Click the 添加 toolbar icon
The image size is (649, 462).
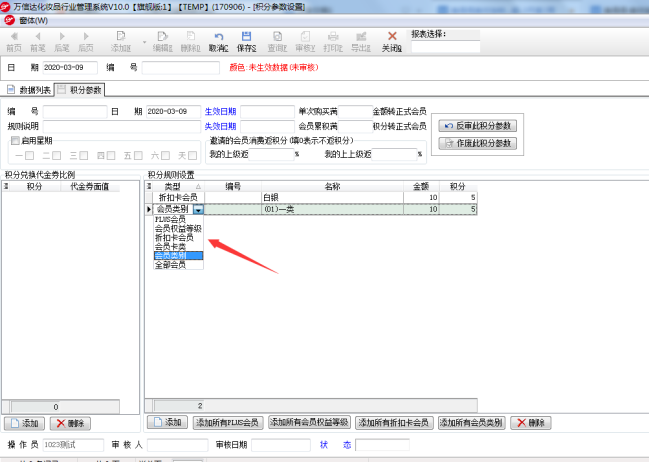120,42
